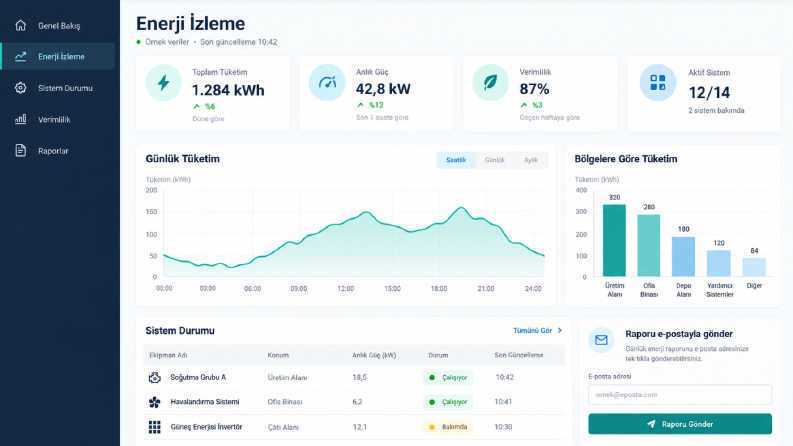The image size is (793, 446).
Task: Focus the E-posta adresi input field
Action: [x=680, y=394]
